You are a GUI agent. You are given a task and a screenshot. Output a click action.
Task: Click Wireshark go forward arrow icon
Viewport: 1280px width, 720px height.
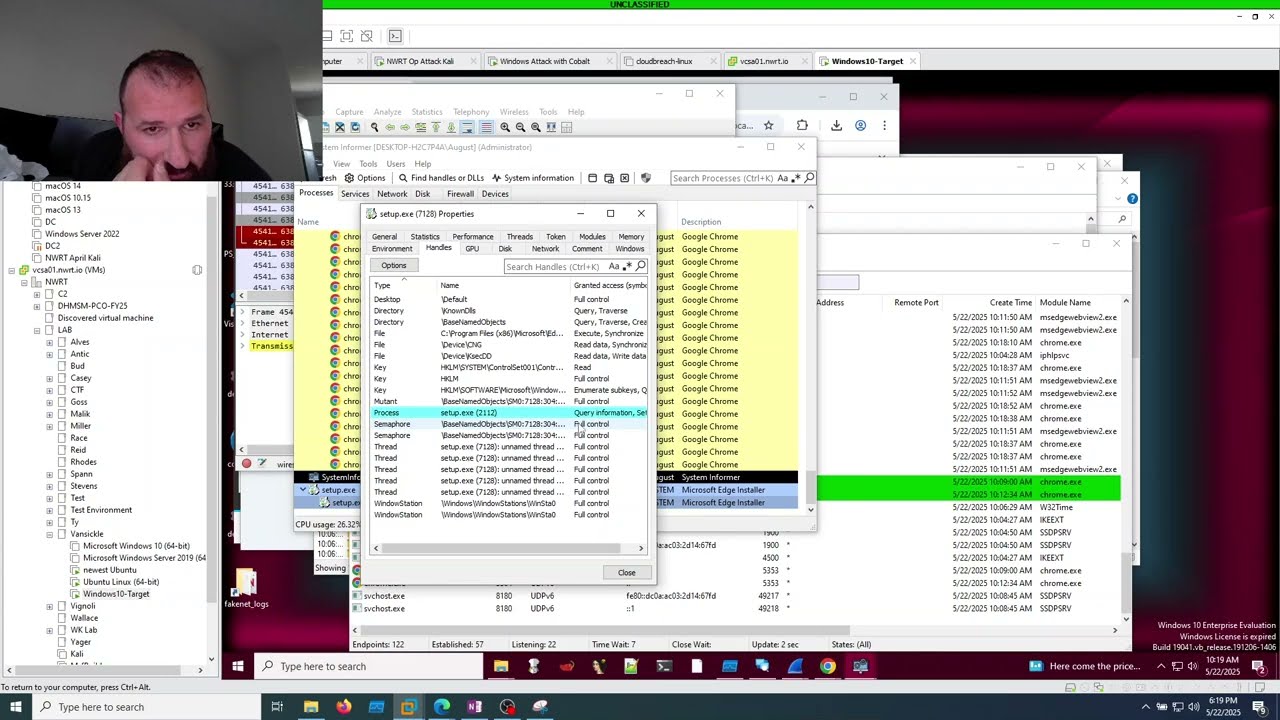click(405, 127)
